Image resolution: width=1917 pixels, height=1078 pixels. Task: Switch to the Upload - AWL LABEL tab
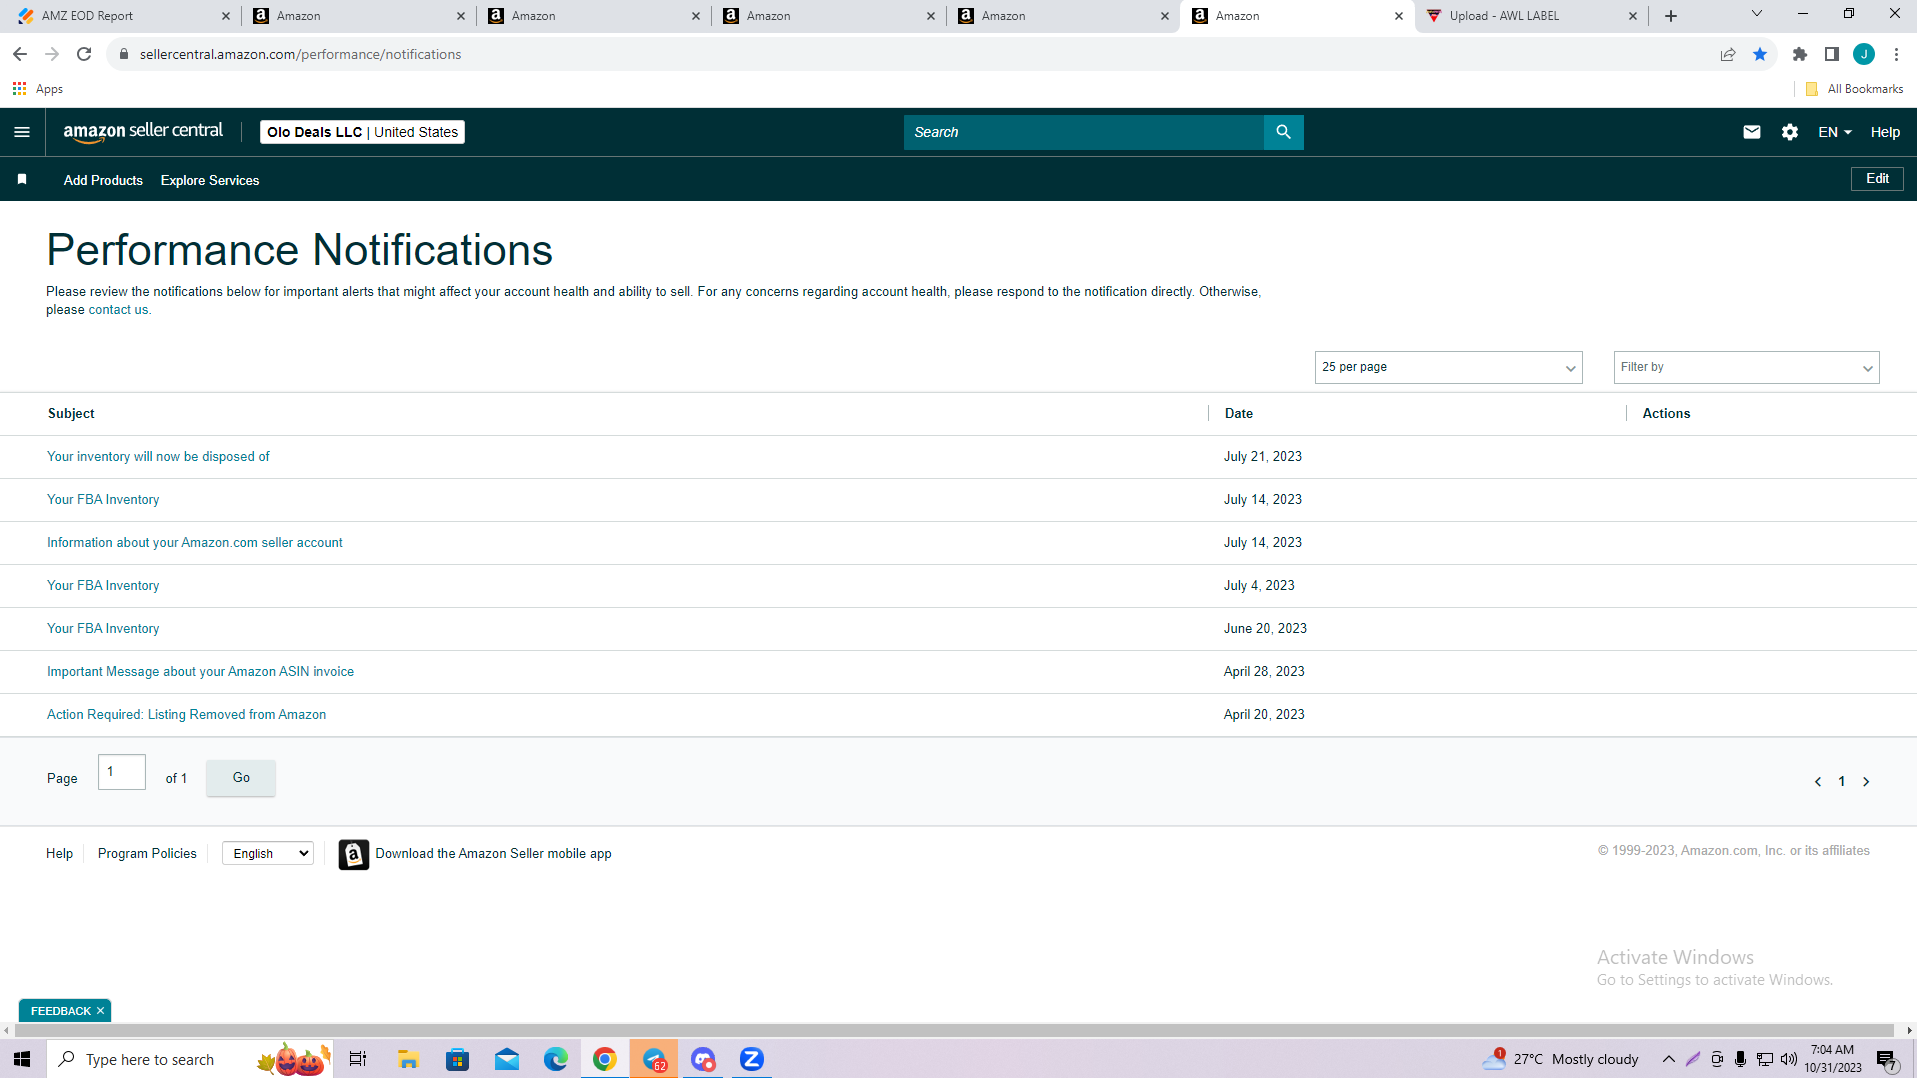[1532, 16]
